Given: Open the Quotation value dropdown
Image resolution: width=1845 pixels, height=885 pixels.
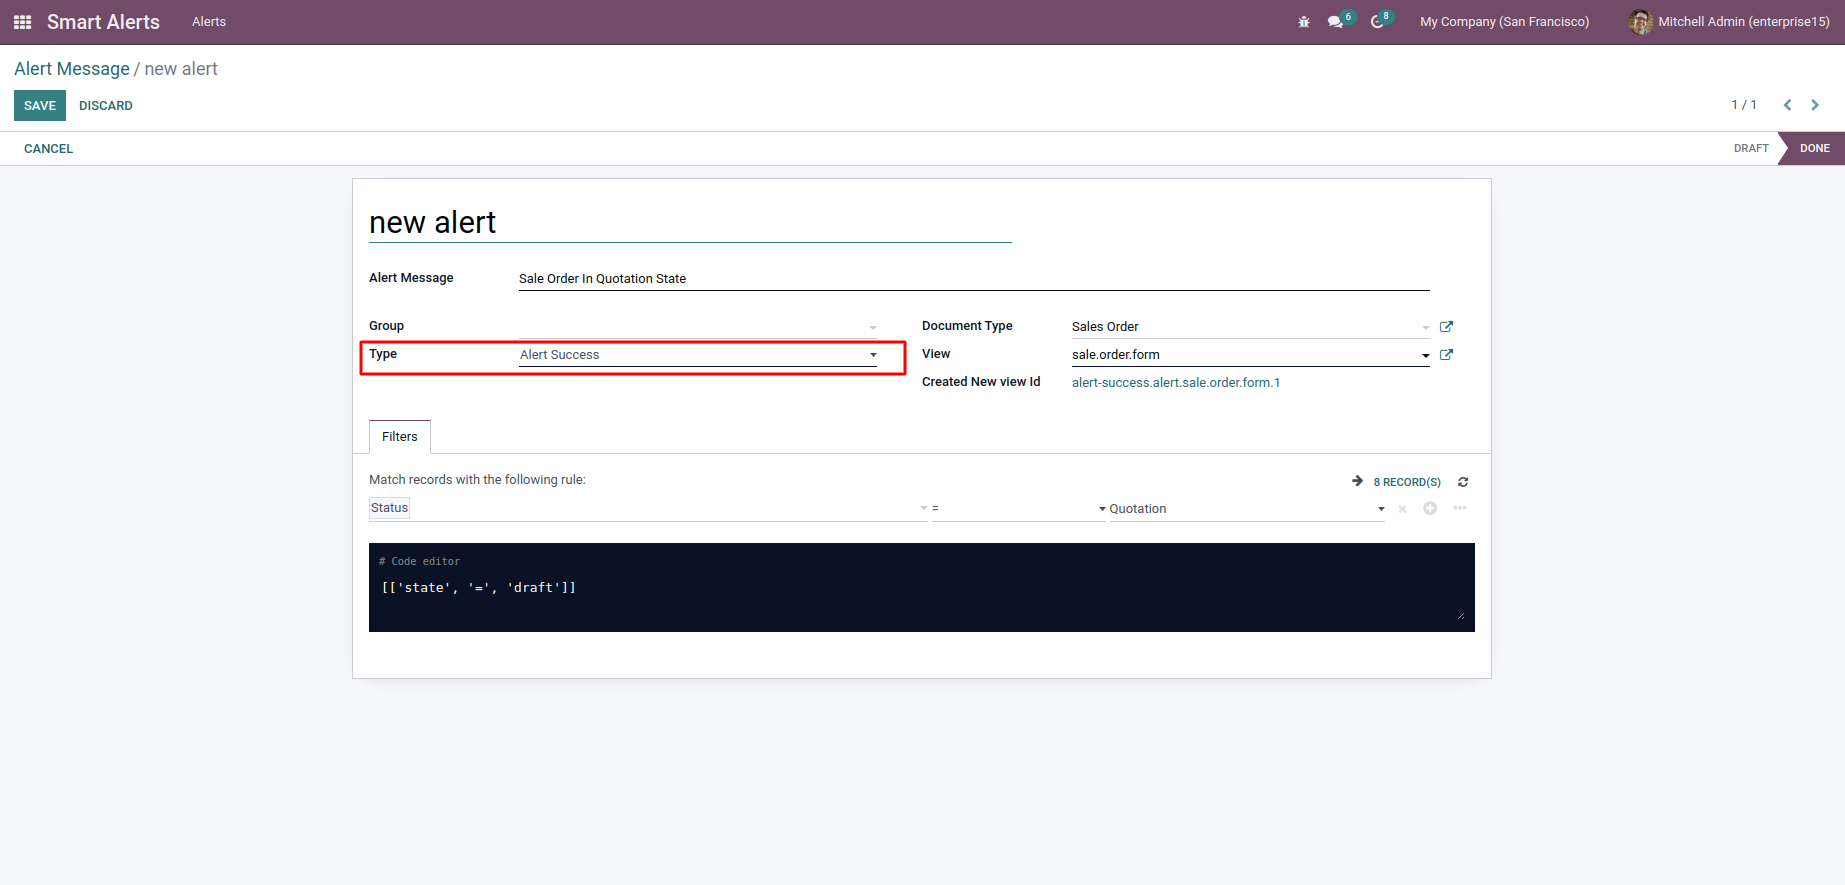Looking at the screenshot, I should pos(1247,508).
